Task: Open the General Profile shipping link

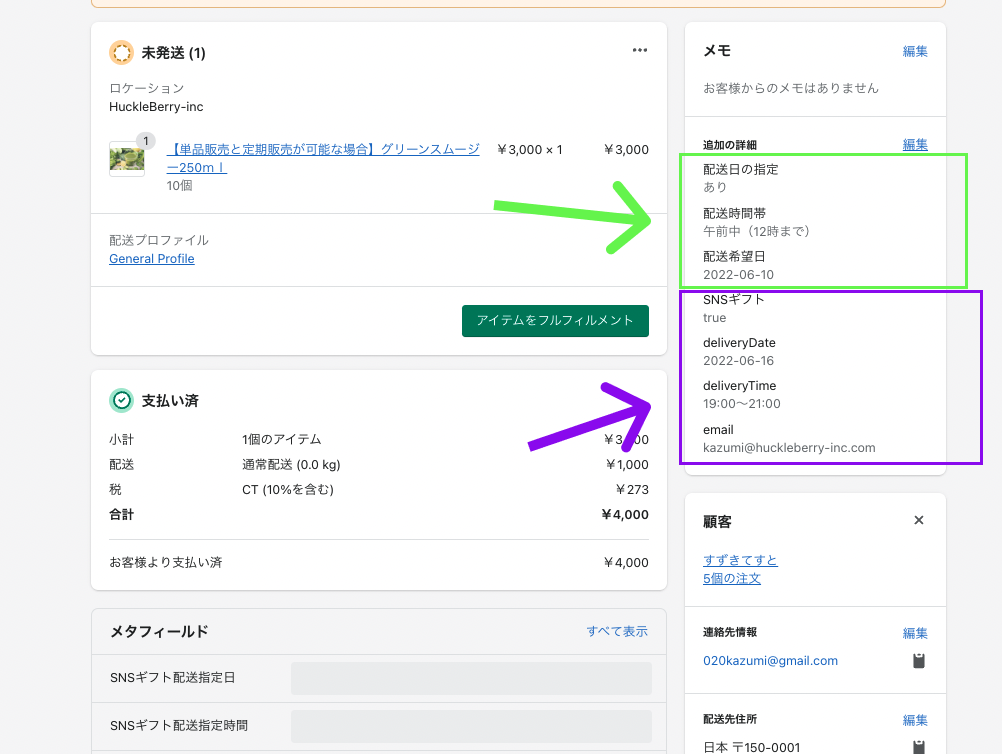Action: (151, 259)
